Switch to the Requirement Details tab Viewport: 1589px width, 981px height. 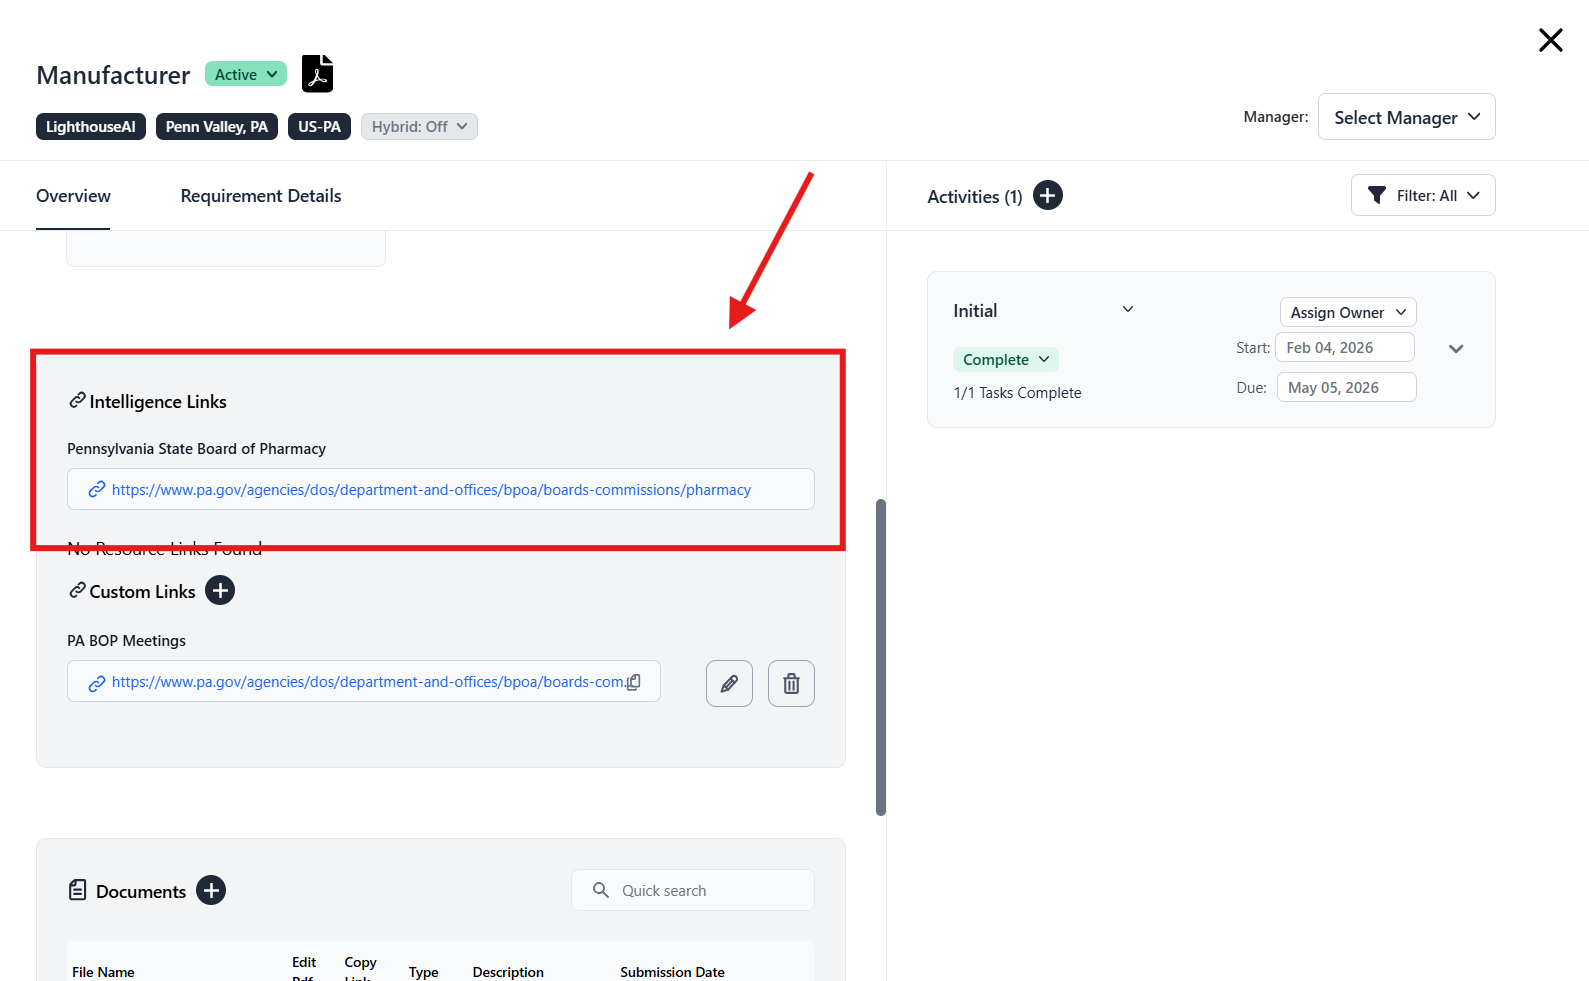[x=261, y=196]
